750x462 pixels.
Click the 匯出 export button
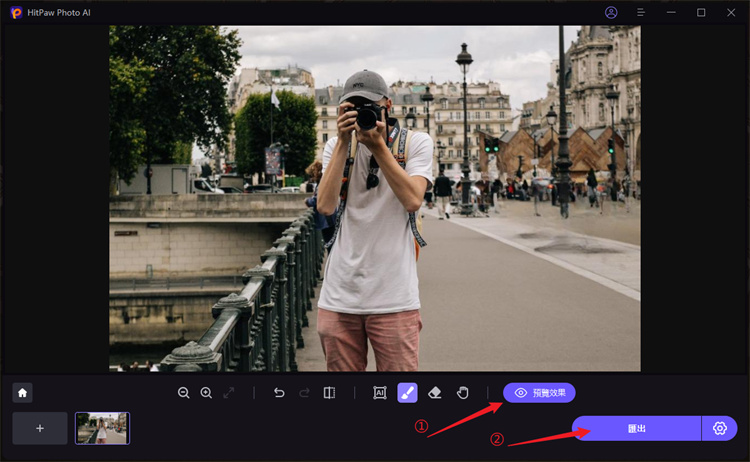tap(636, 428)
